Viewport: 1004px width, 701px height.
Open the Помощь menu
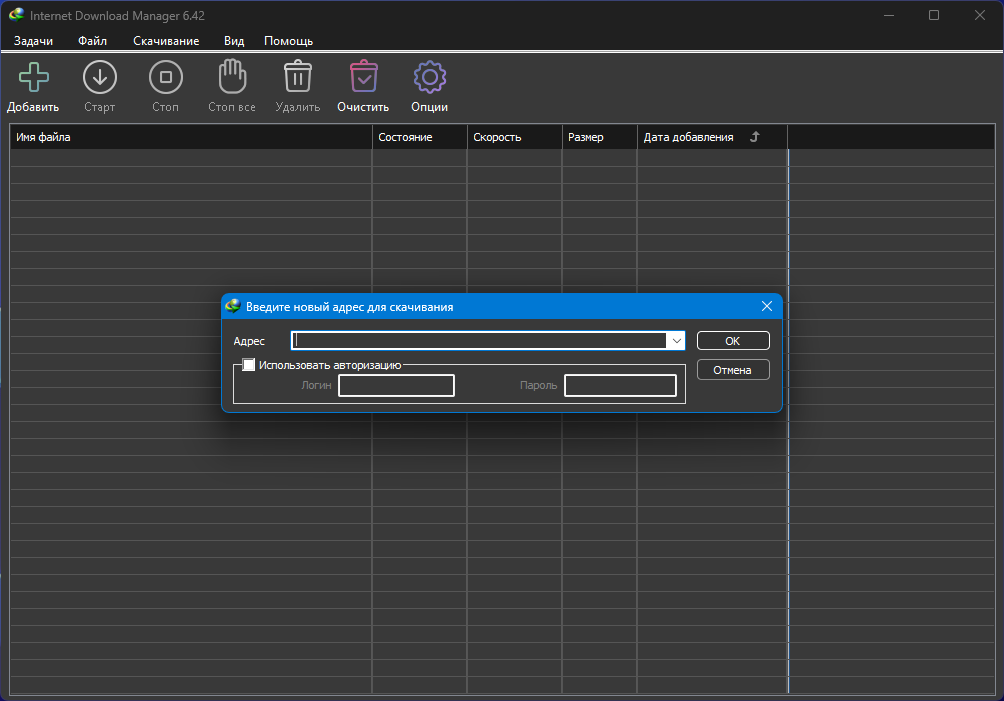288,41
